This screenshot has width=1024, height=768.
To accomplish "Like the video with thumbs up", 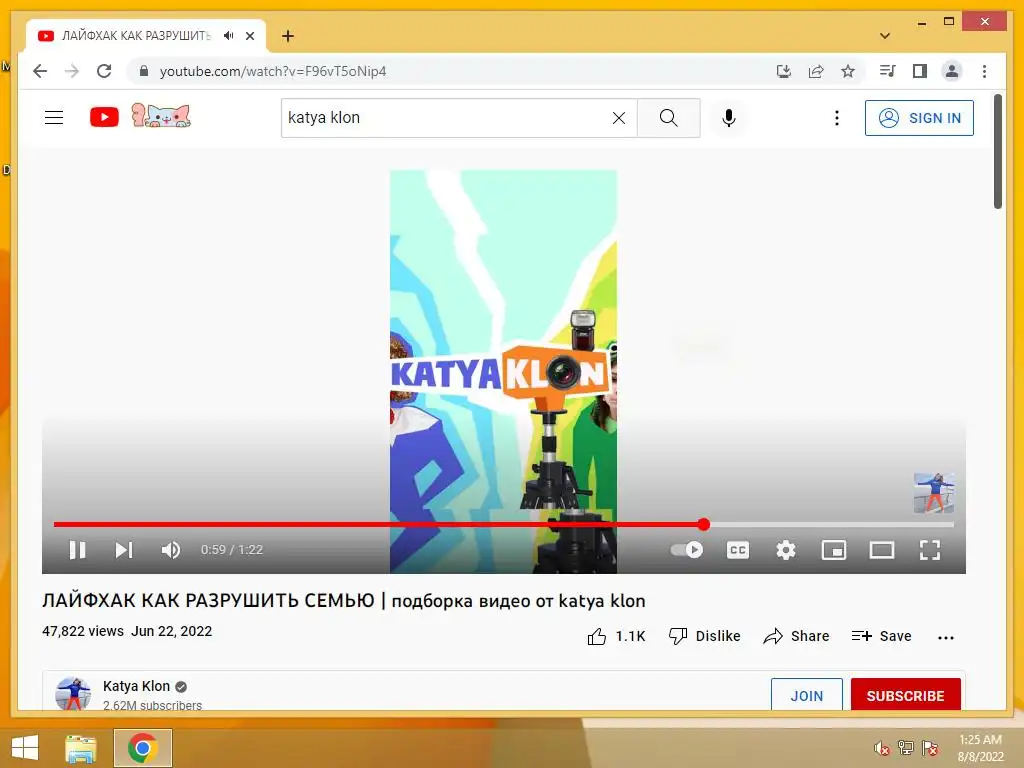I will tap(616, 636).
